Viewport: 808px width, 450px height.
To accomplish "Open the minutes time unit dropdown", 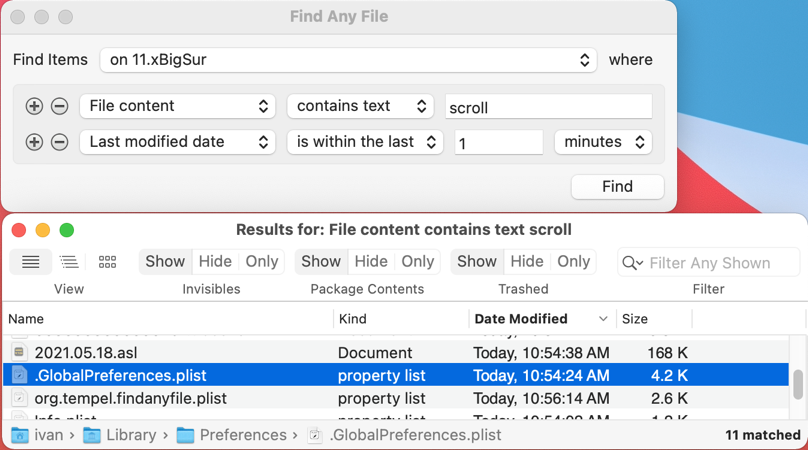I will 603,142.
